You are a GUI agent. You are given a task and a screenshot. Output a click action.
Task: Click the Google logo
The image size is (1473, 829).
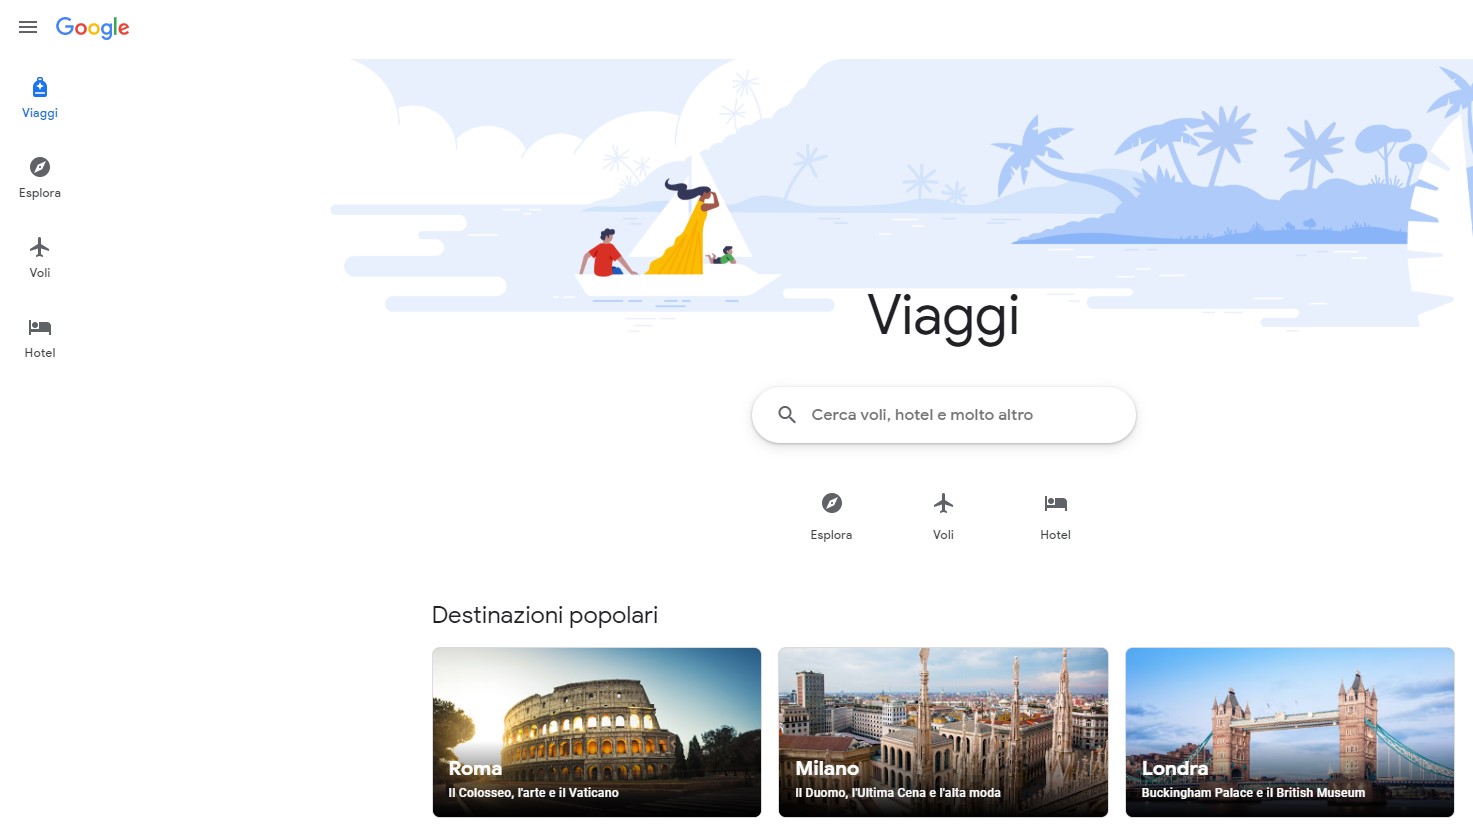[x=92, y=28]
